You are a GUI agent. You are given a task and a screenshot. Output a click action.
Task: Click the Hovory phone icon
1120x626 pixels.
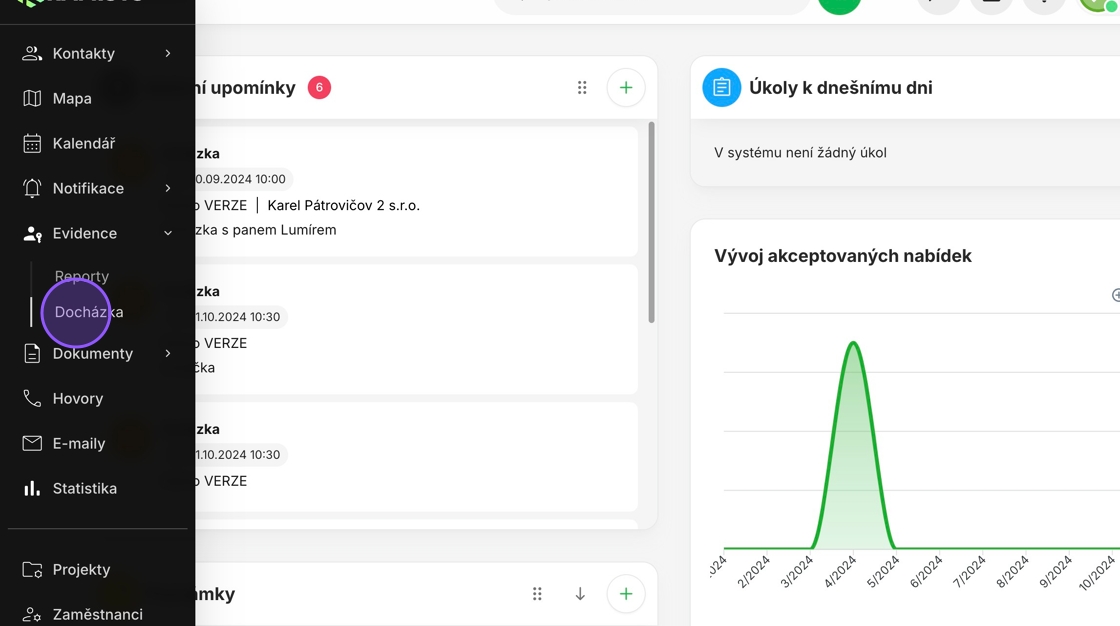[x=32, y=398]
